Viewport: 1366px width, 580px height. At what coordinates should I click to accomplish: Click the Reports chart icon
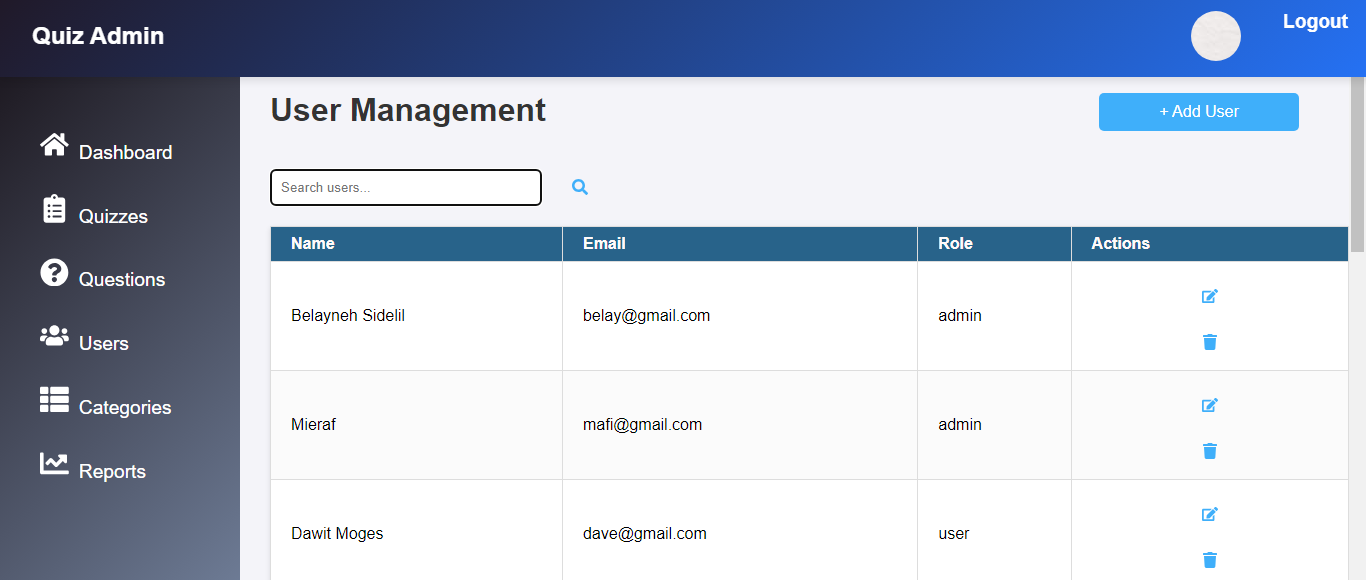coord(54,464)
